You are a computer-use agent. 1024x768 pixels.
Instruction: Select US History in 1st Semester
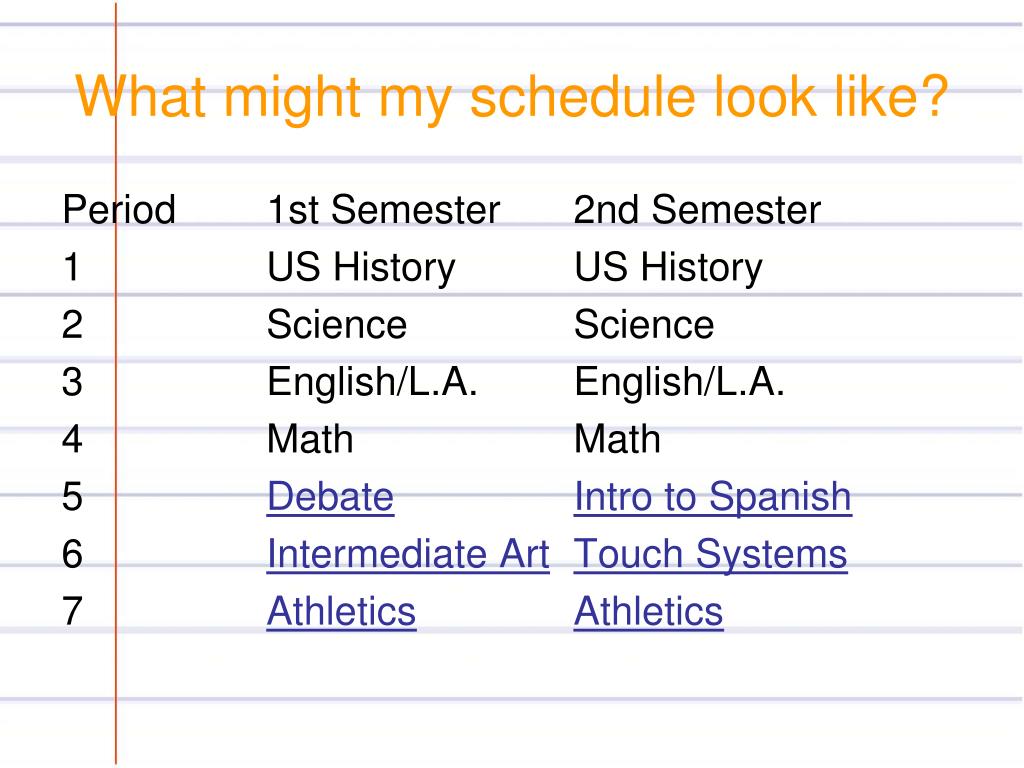click(361, 268)
